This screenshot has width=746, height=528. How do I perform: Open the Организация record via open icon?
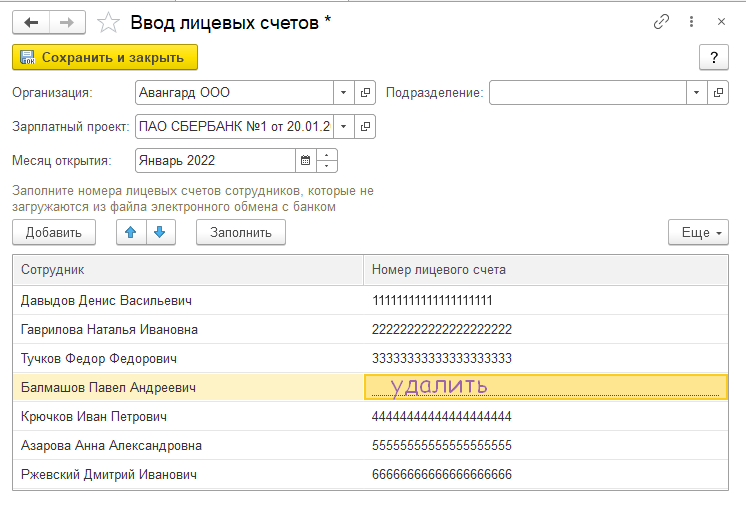[x=365, y=93]
